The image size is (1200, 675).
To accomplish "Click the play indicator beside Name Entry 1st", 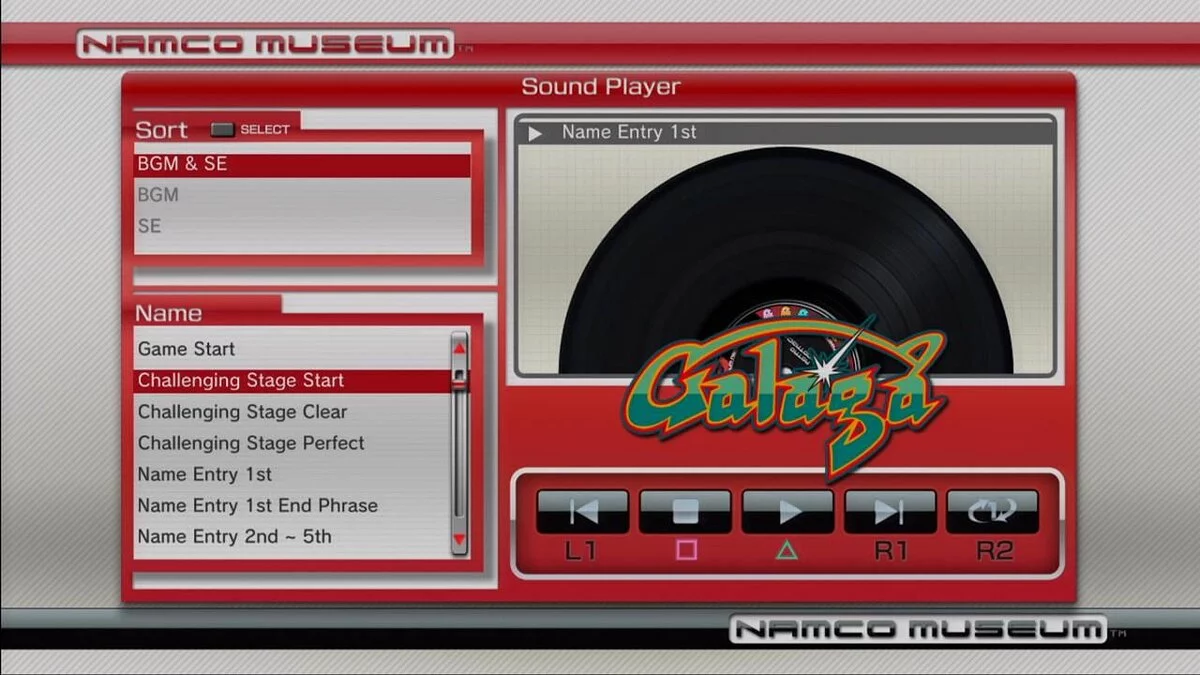I will [536, 133].
